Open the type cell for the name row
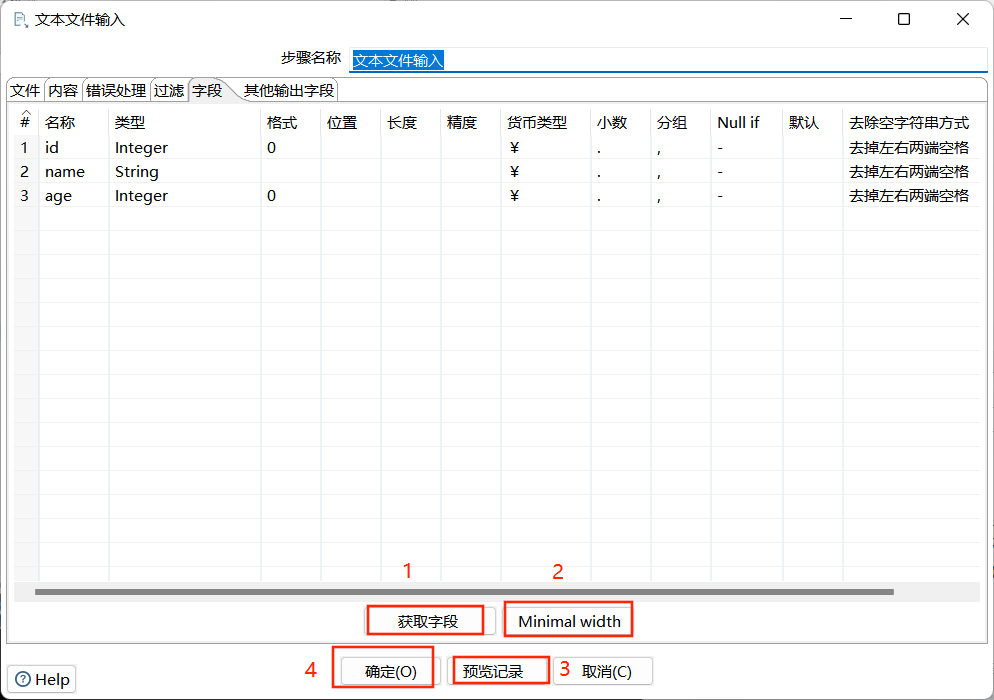 point(184,172)
